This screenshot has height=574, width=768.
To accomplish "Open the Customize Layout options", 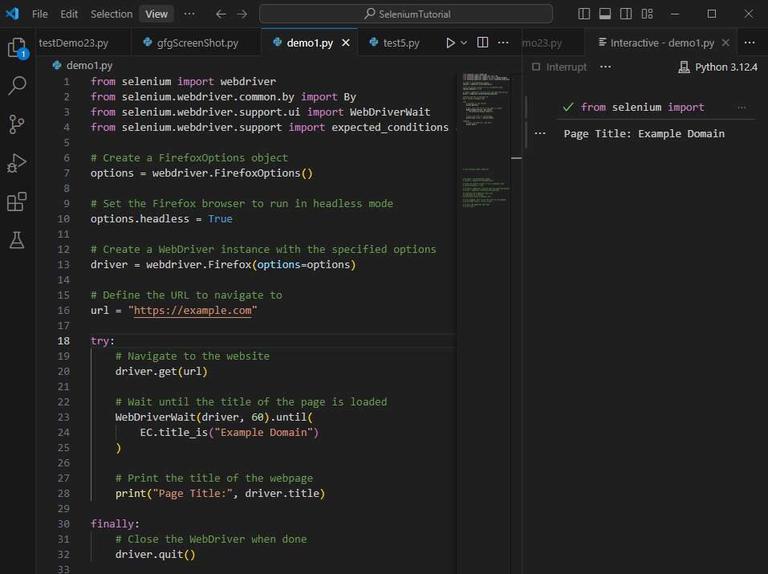I will 647,14.
